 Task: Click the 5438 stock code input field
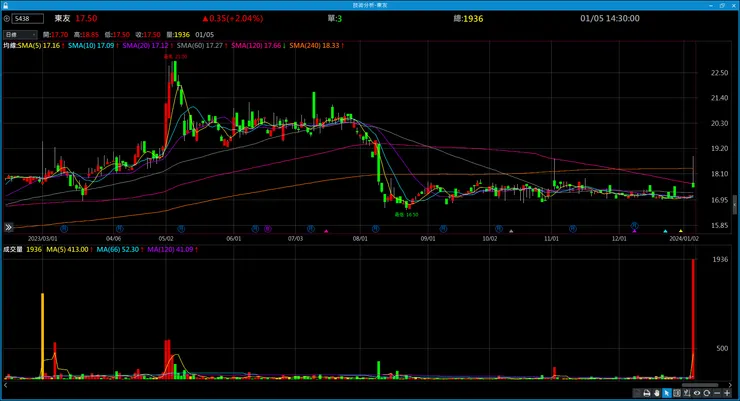click(x=28, y=19)
